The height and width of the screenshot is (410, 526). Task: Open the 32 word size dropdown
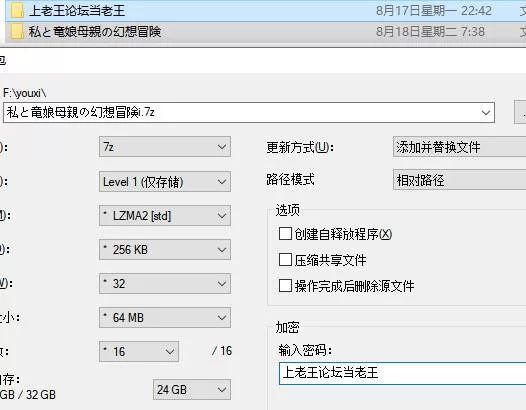(x=165, y=284)
